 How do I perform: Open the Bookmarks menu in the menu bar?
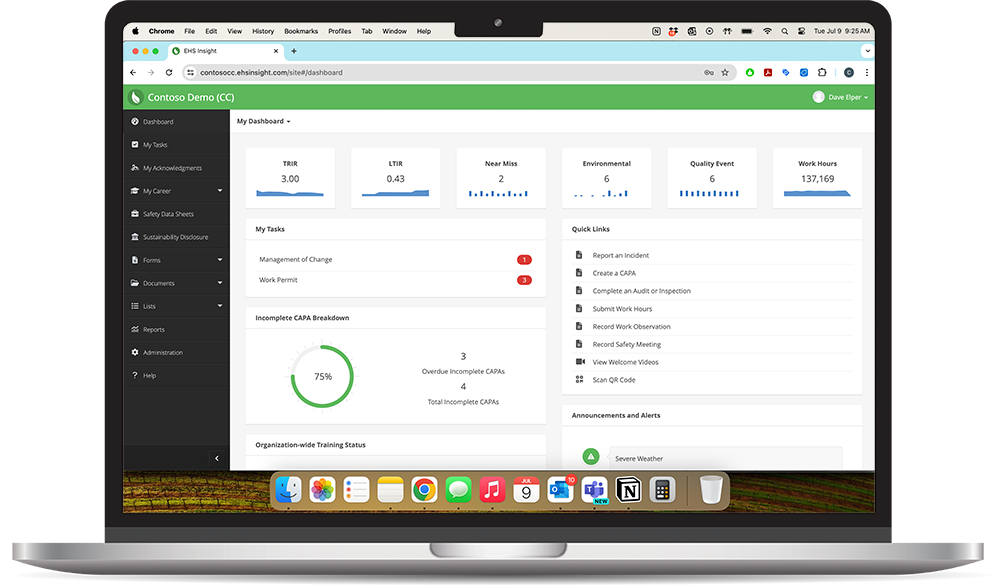click(300, 30)
